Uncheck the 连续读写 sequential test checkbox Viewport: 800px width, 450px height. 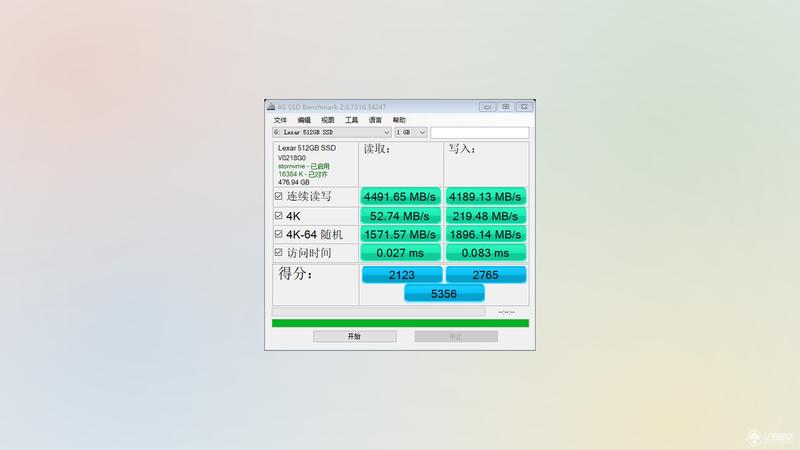(279, 196)
